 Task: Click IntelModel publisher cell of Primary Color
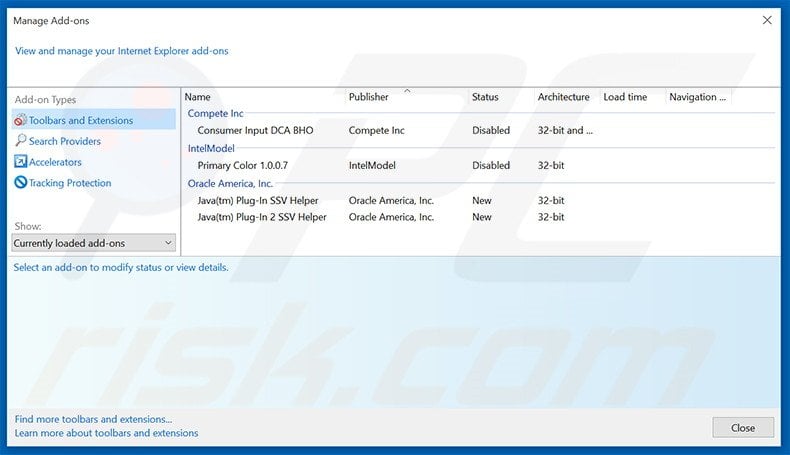click(x=372, y=165)
